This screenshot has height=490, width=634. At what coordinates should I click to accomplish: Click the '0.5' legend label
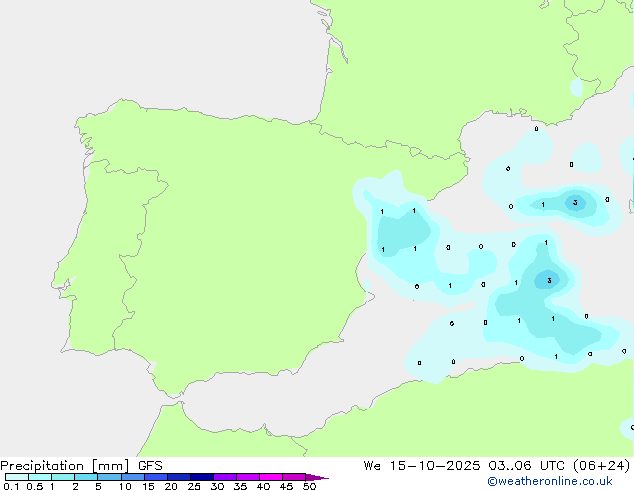(x=35, y=486)
